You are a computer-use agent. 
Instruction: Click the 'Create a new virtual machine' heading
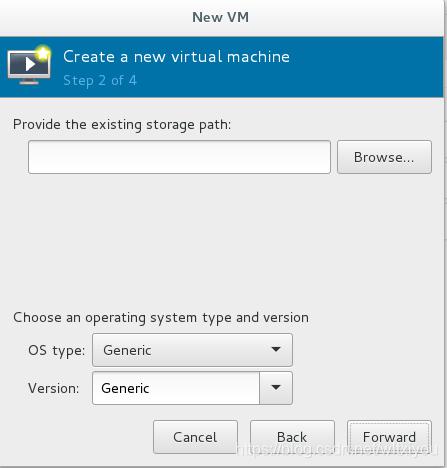tap(176, 57)
